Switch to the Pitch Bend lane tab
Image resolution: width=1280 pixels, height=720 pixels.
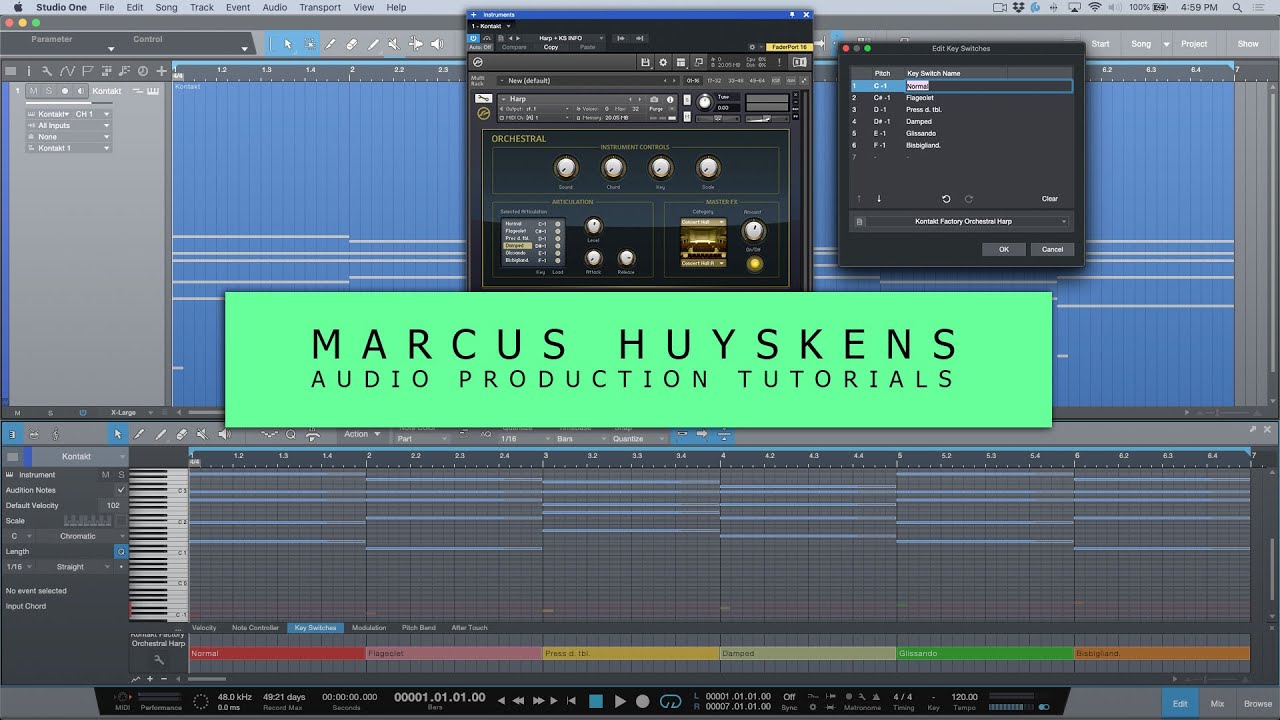419,628
